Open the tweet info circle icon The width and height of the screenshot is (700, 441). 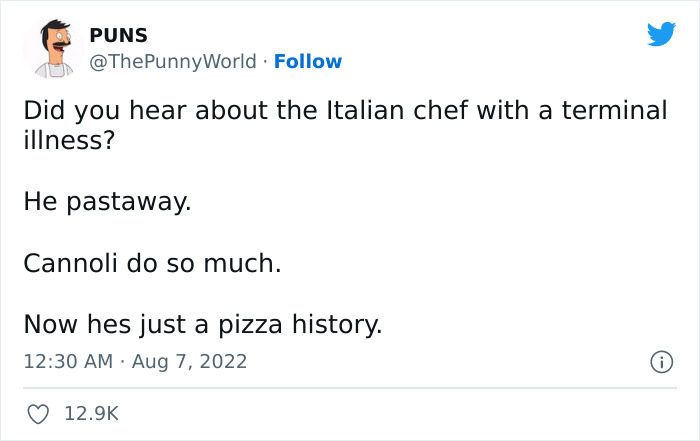660,361
